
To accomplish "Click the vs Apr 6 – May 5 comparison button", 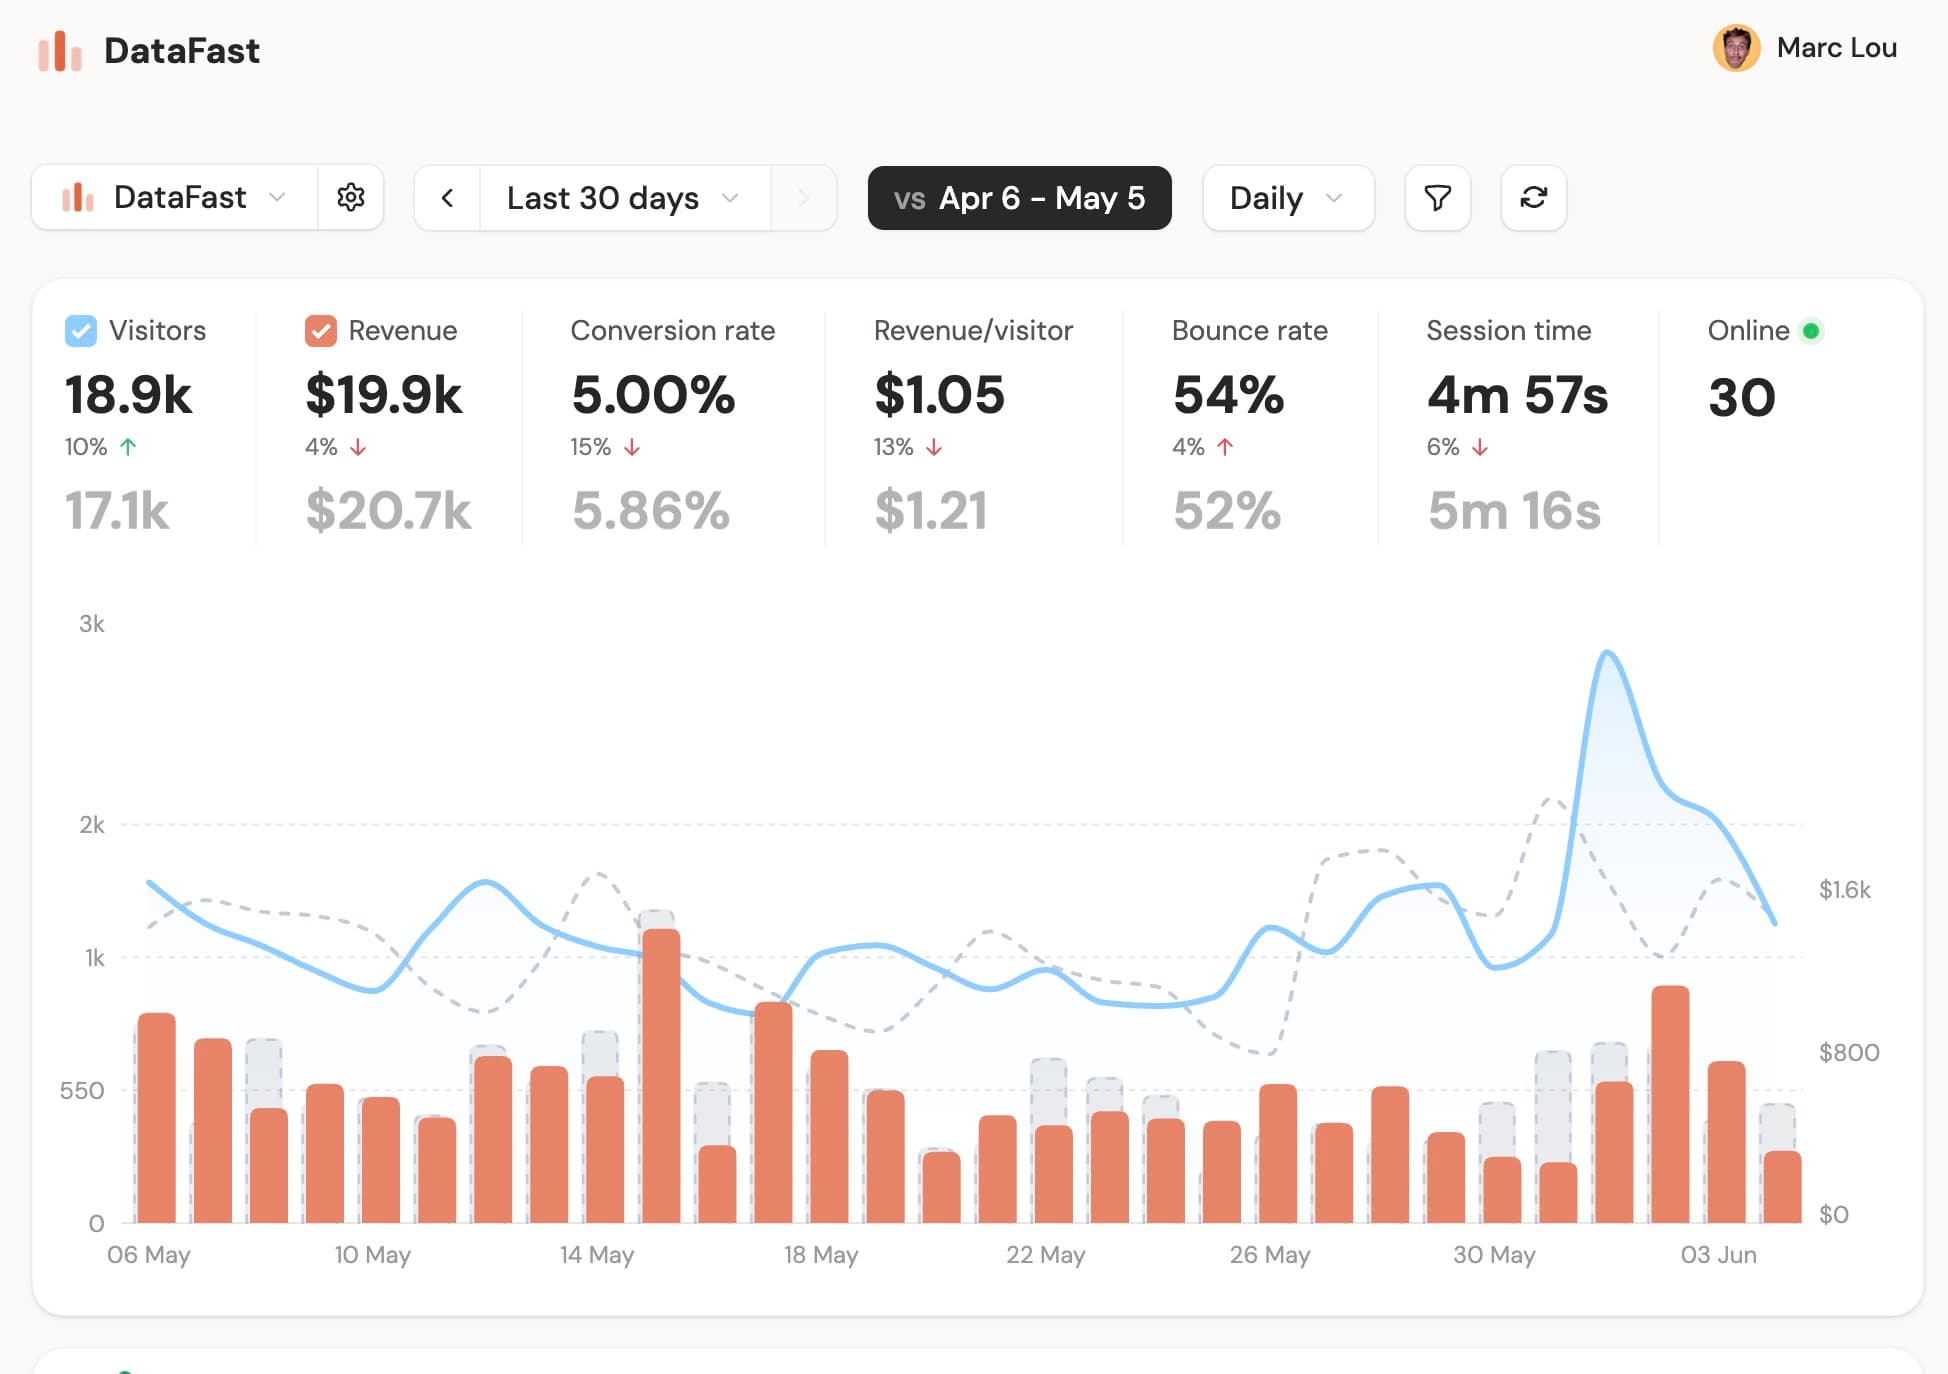I will (x=1019, y=198).
